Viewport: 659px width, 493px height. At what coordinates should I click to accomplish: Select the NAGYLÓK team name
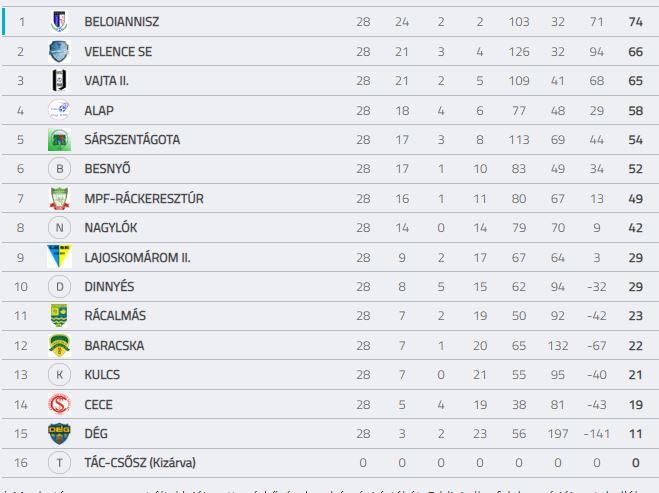point(111,228)
